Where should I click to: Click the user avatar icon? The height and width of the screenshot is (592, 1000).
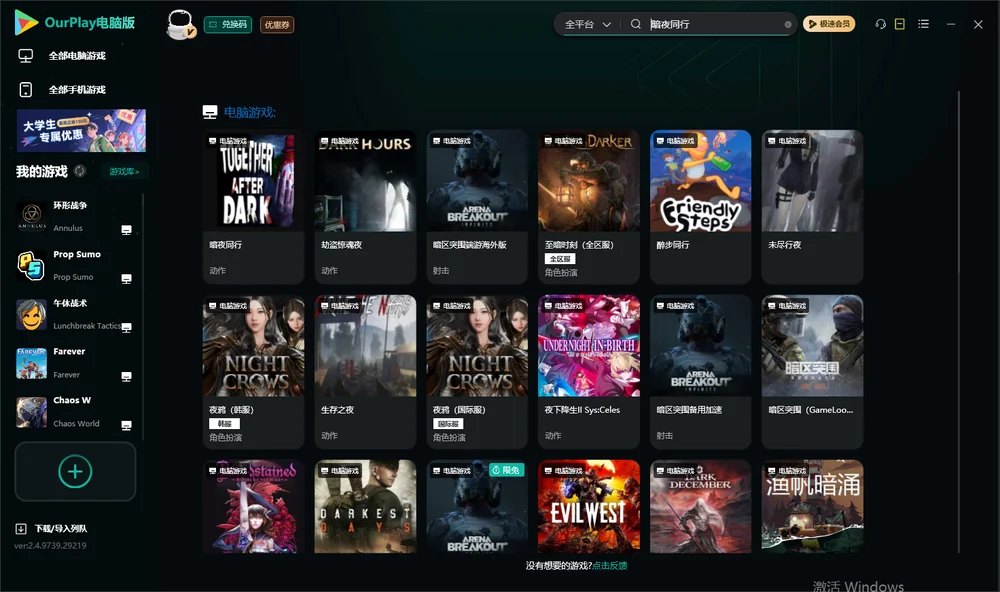[x=180, y=24]
